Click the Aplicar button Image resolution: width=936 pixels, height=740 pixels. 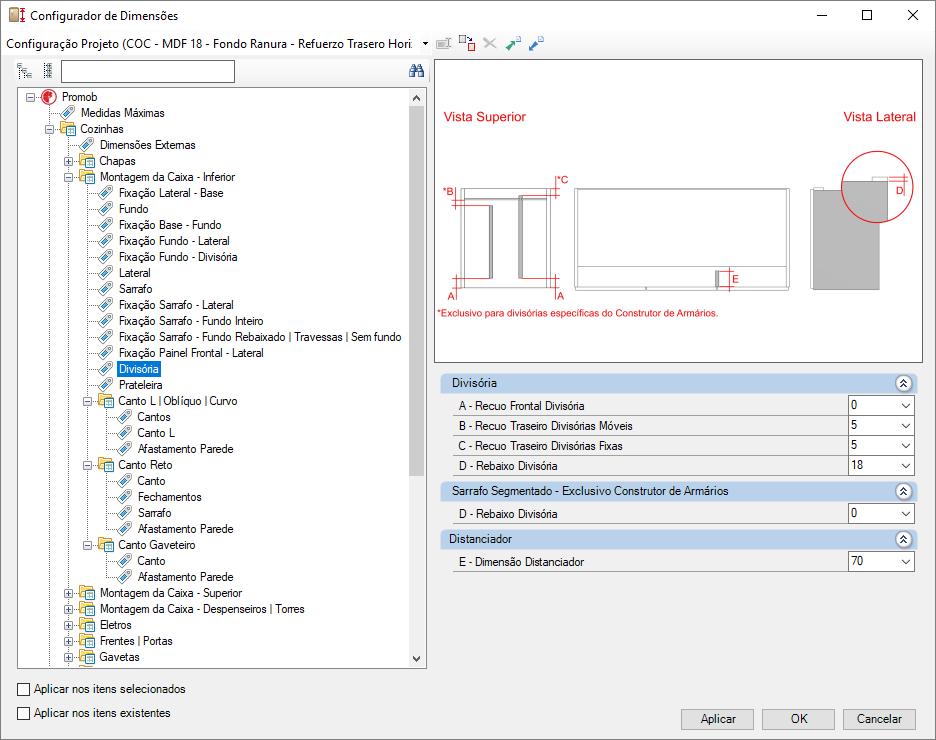(718, 719)
